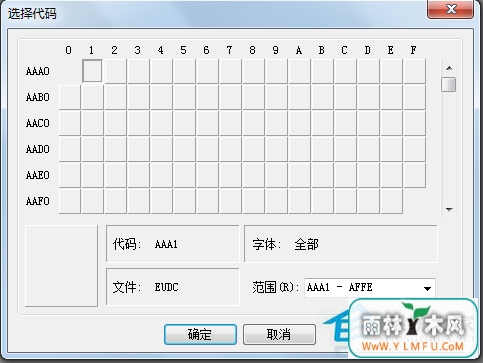Select cell in row AAE0 column F
Screen dimensions: 483x363
pyautogui.click(x=414, y=175)
